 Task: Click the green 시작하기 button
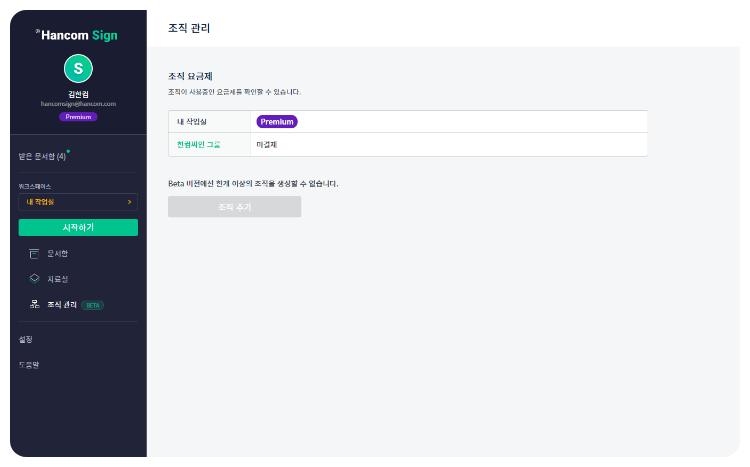[x=78, y=227]
